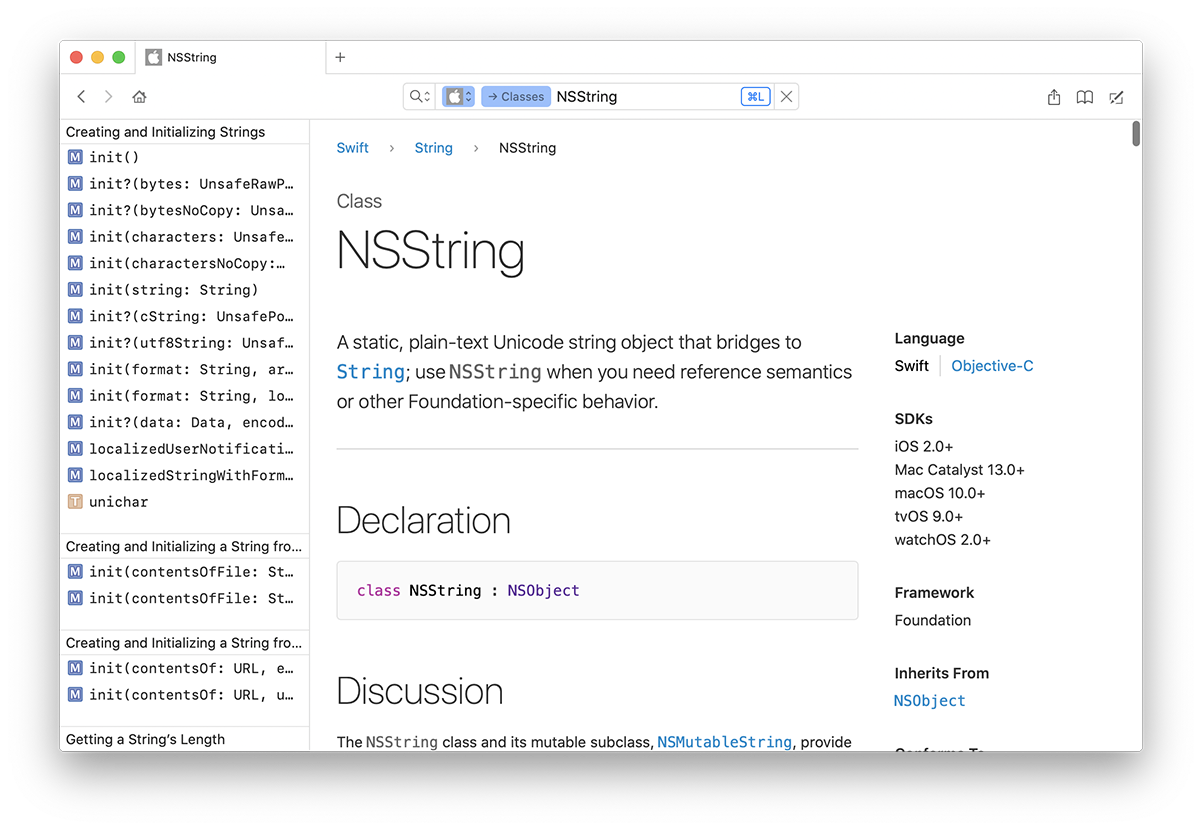Viewport: 1202px width, 830px height.
Task: Select init?(utf8String: entry
Action: (x=185, y=343)
